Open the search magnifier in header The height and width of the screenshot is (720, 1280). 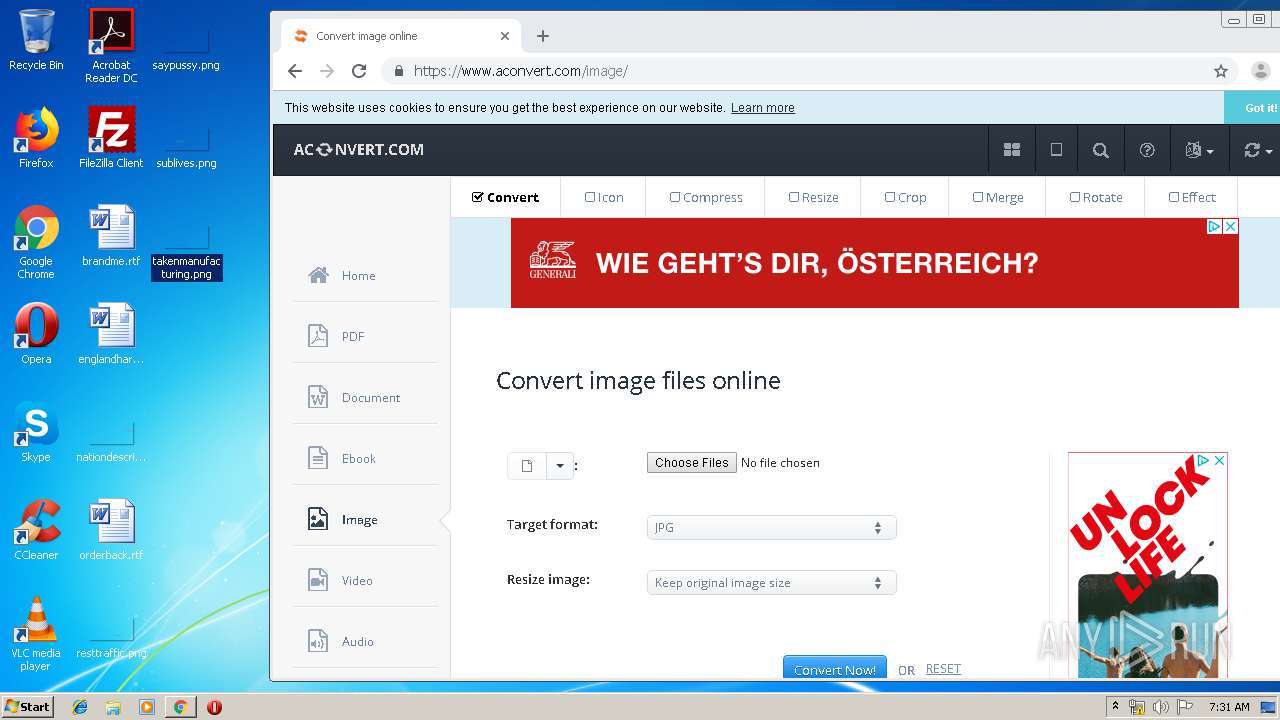(1101, 150)
